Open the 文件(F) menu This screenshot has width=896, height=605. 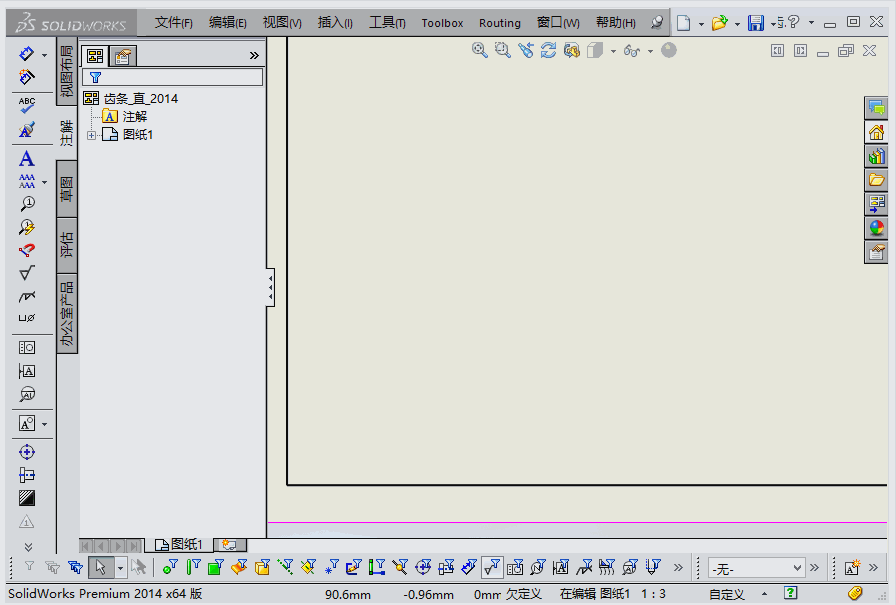[x=173, y=23]
